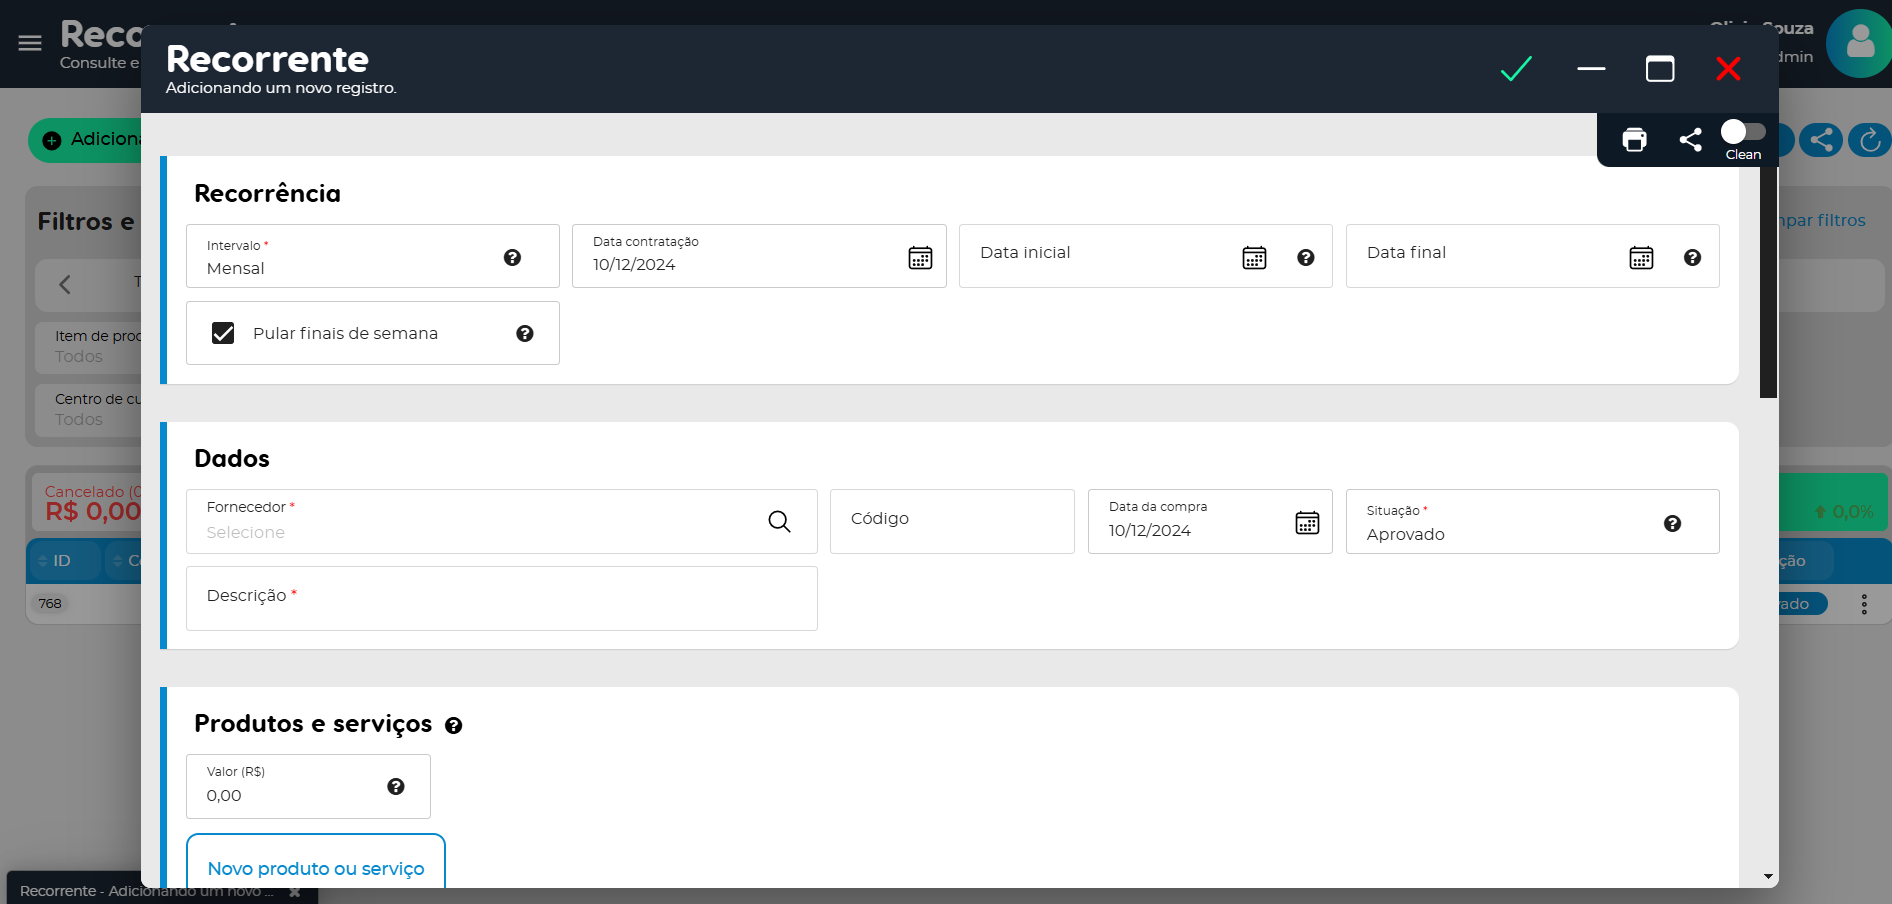
Task: Show help for Produtos e serviços heading
Action: tap(454, 726)
